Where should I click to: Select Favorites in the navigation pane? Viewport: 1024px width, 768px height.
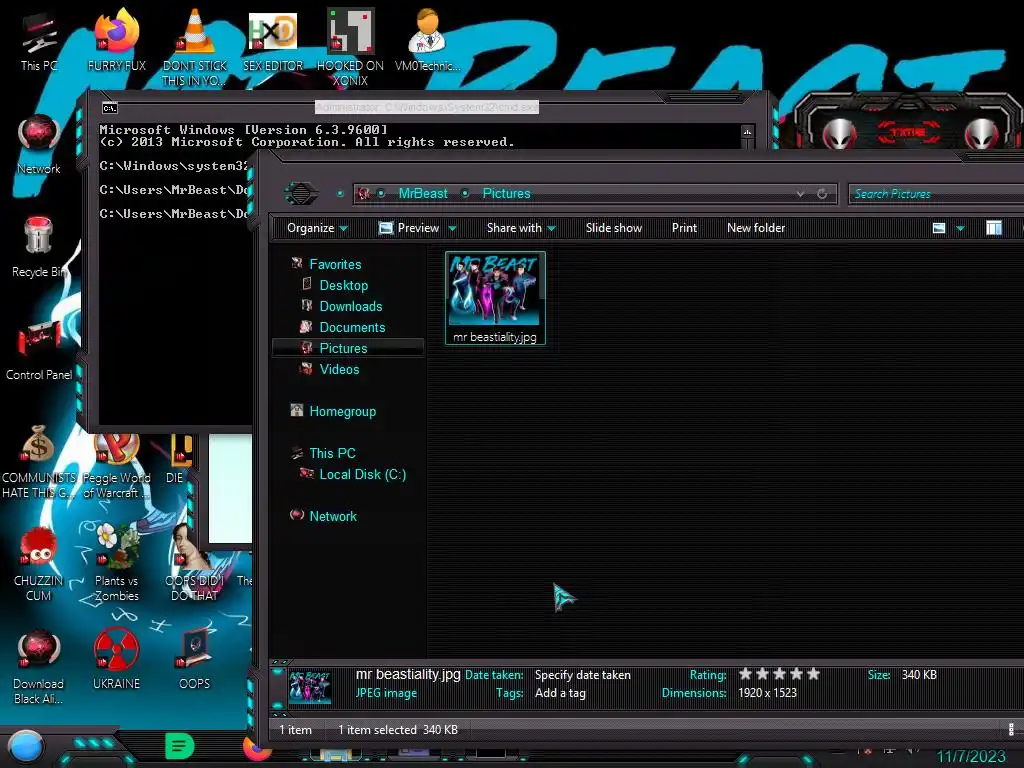pyautogui.click(x=335, y=264)
